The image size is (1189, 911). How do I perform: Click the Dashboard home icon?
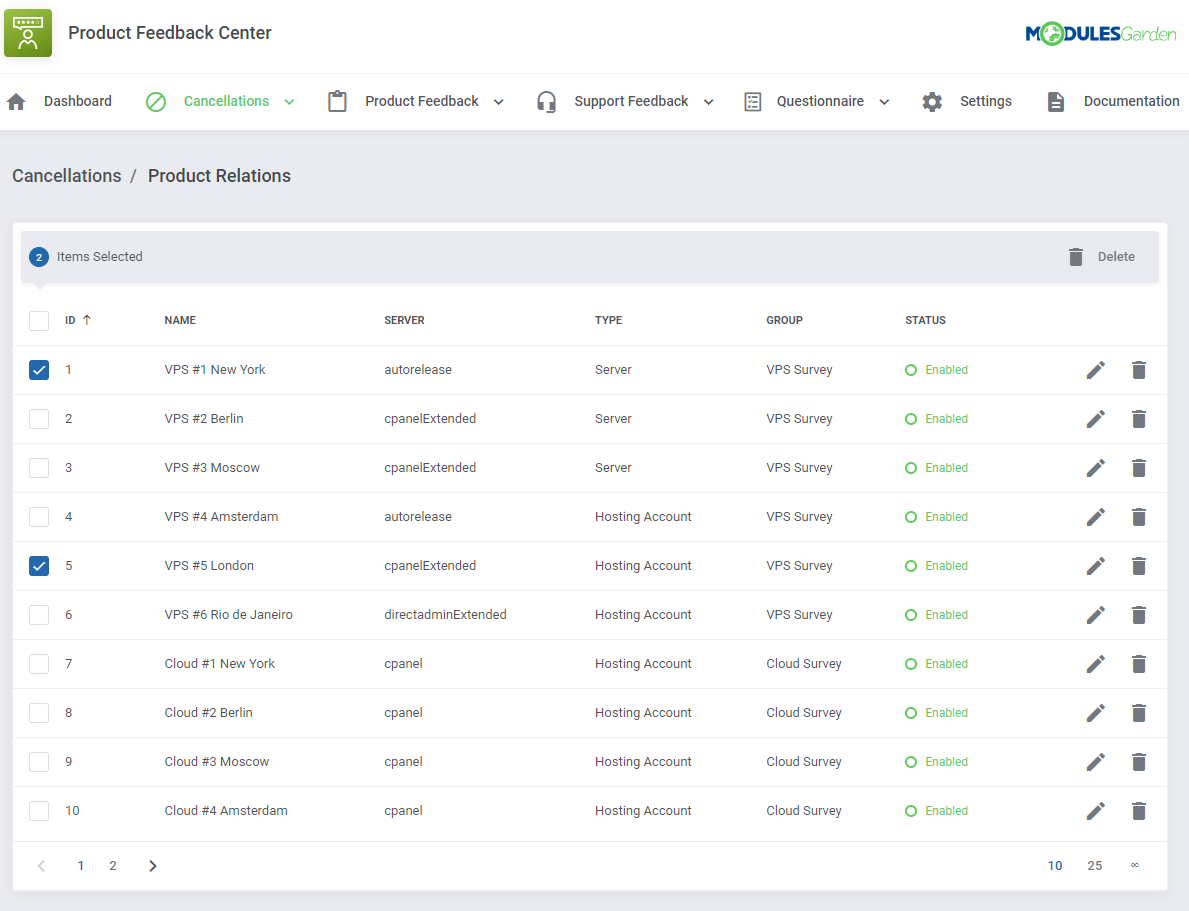tap(17, 102)
